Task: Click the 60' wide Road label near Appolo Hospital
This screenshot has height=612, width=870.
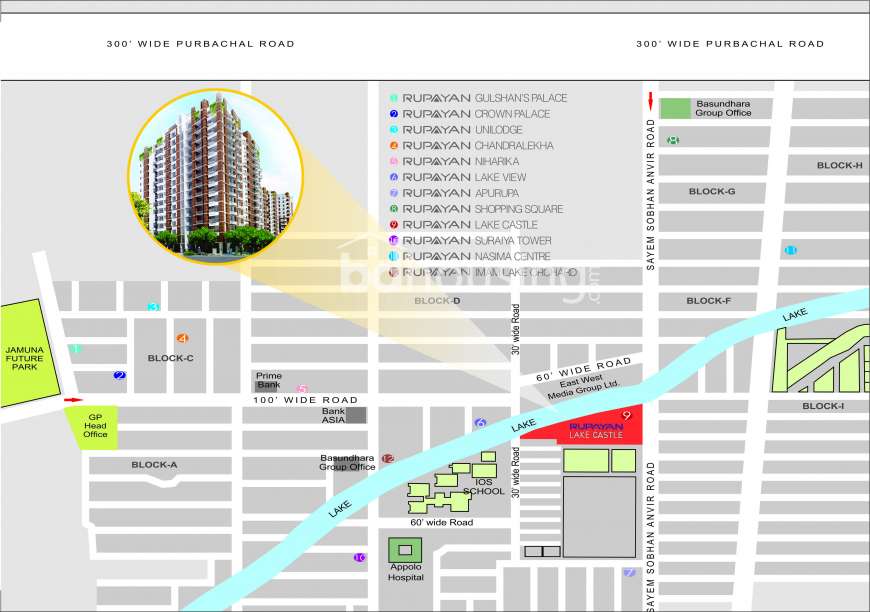Action: coord(442,523)
